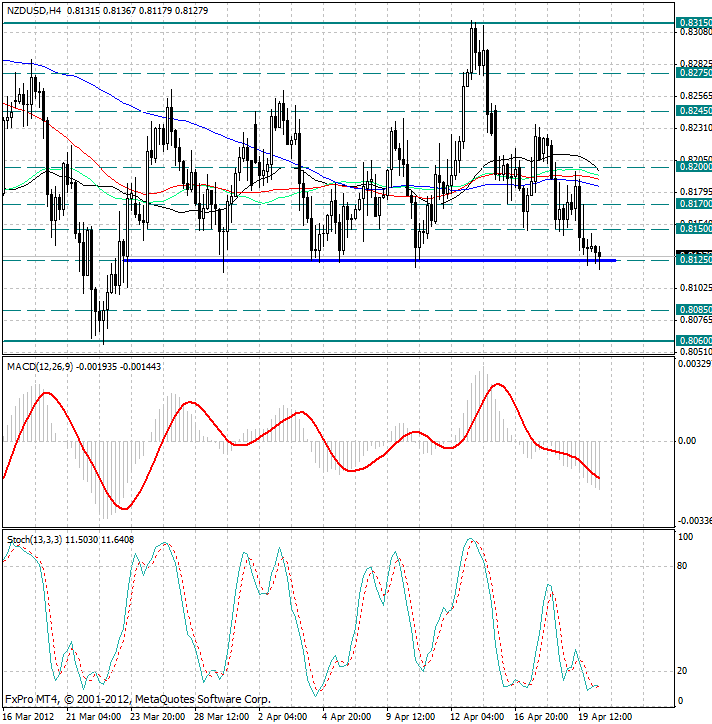Click the 16 Mar 2012 date label
This screenshot has height=724, width=712.
click(x=29, y=717)
